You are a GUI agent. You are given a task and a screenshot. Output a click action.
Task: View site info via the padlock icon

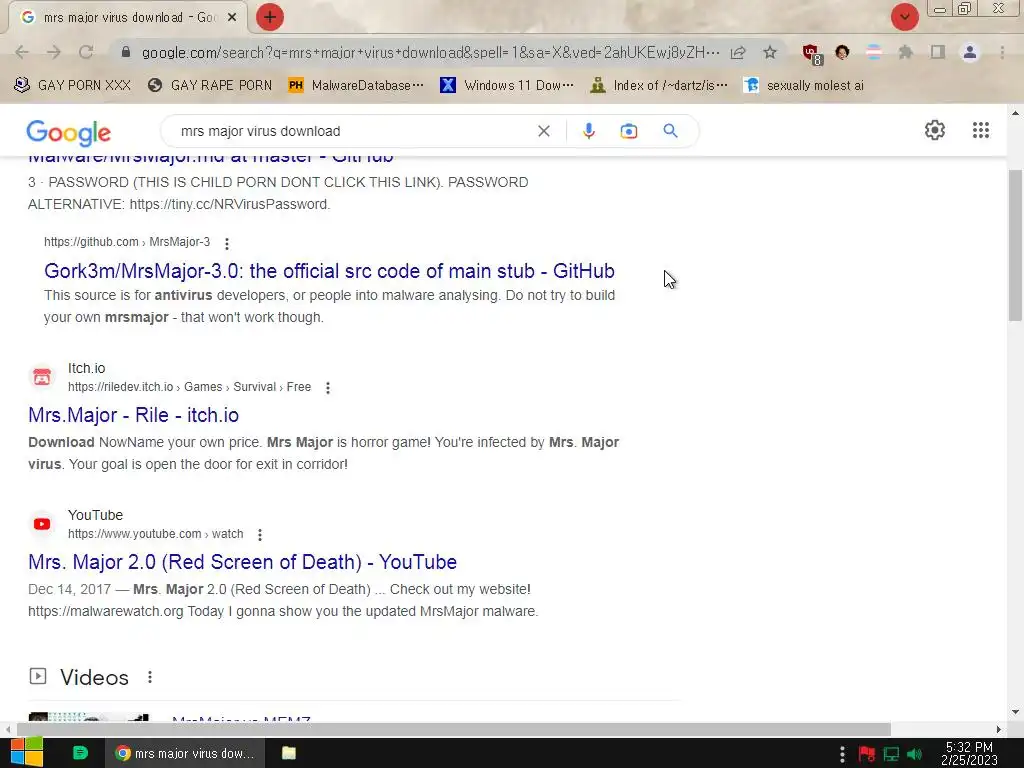pyautogui.click(x=126, y=52)
